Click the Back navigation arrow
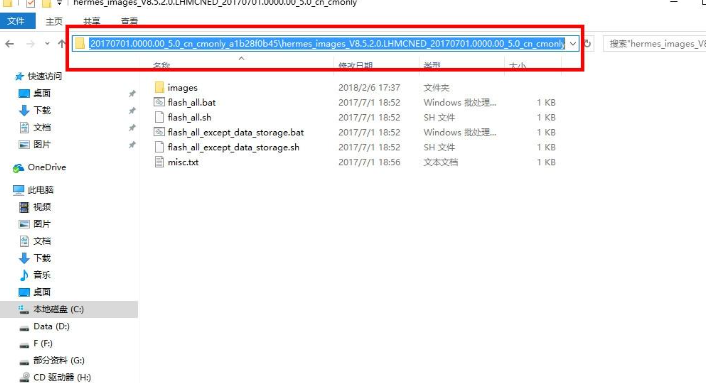This screenshot has width=706, height=383. (x=9, y=44)
